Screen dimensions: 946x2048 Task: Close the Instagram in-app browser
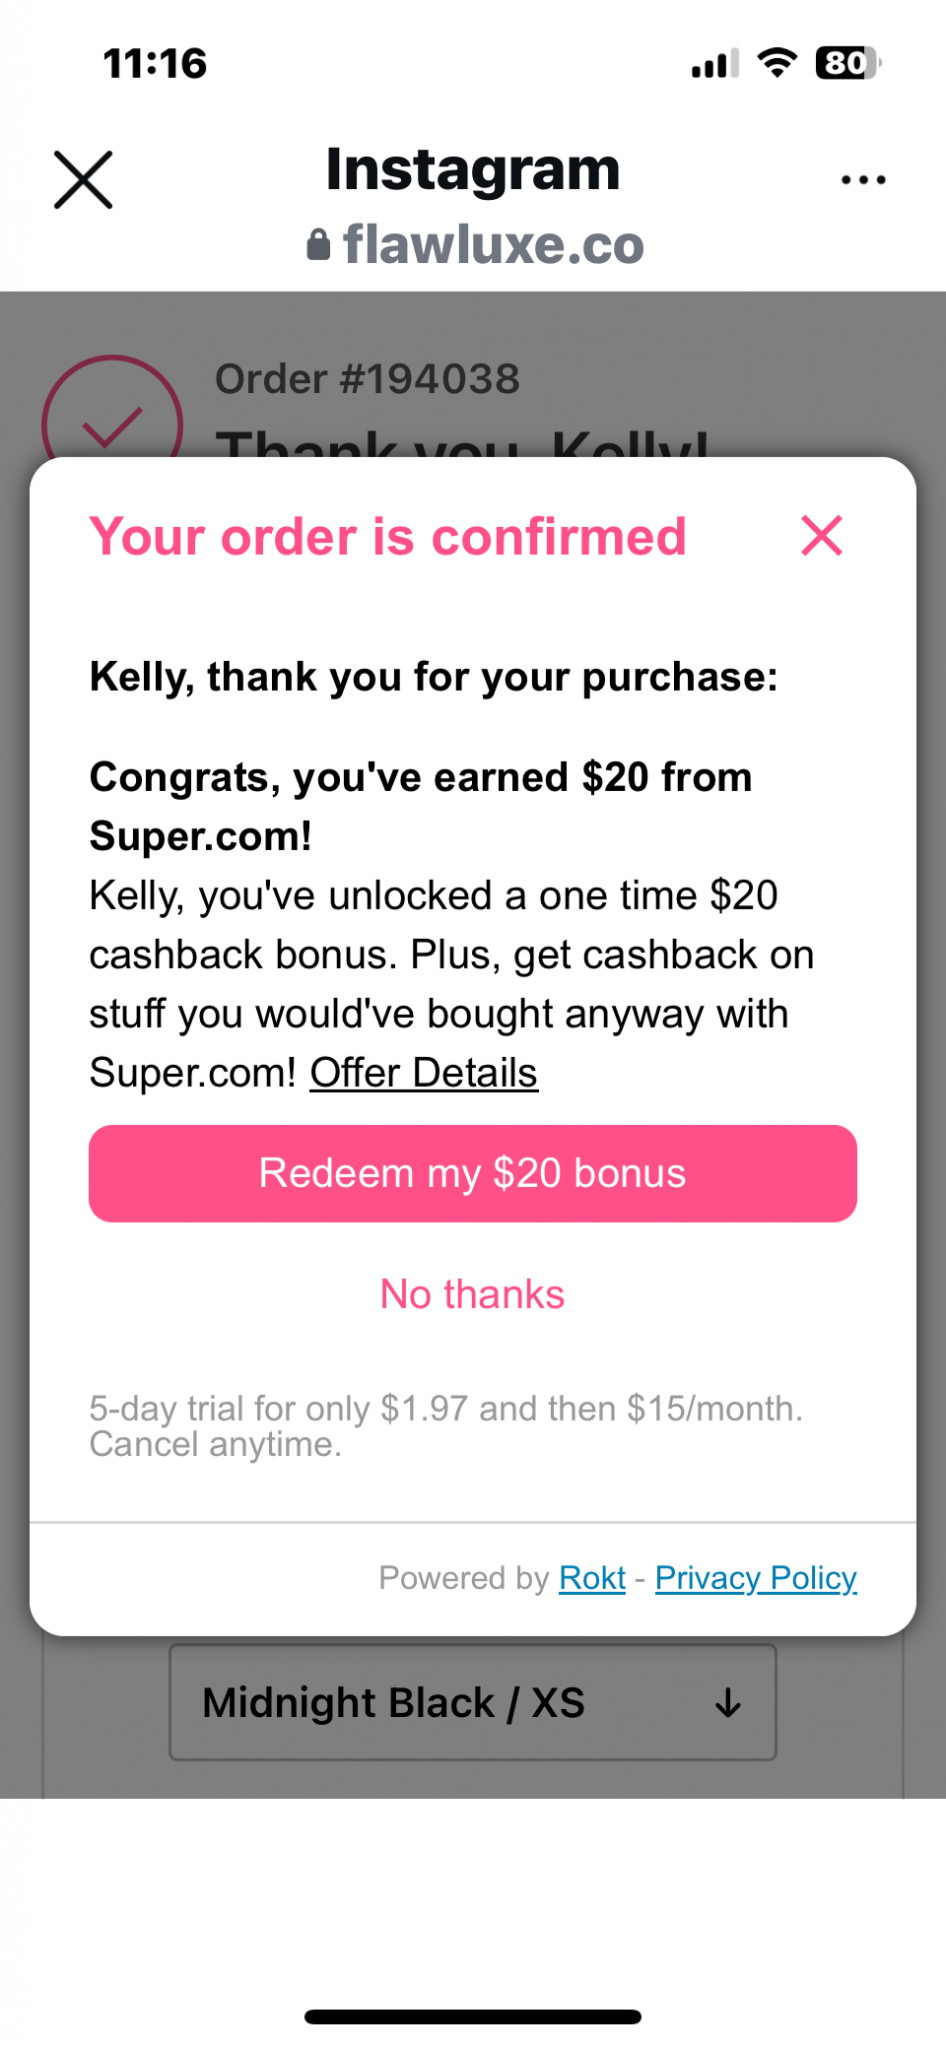(x=83, y=180)
